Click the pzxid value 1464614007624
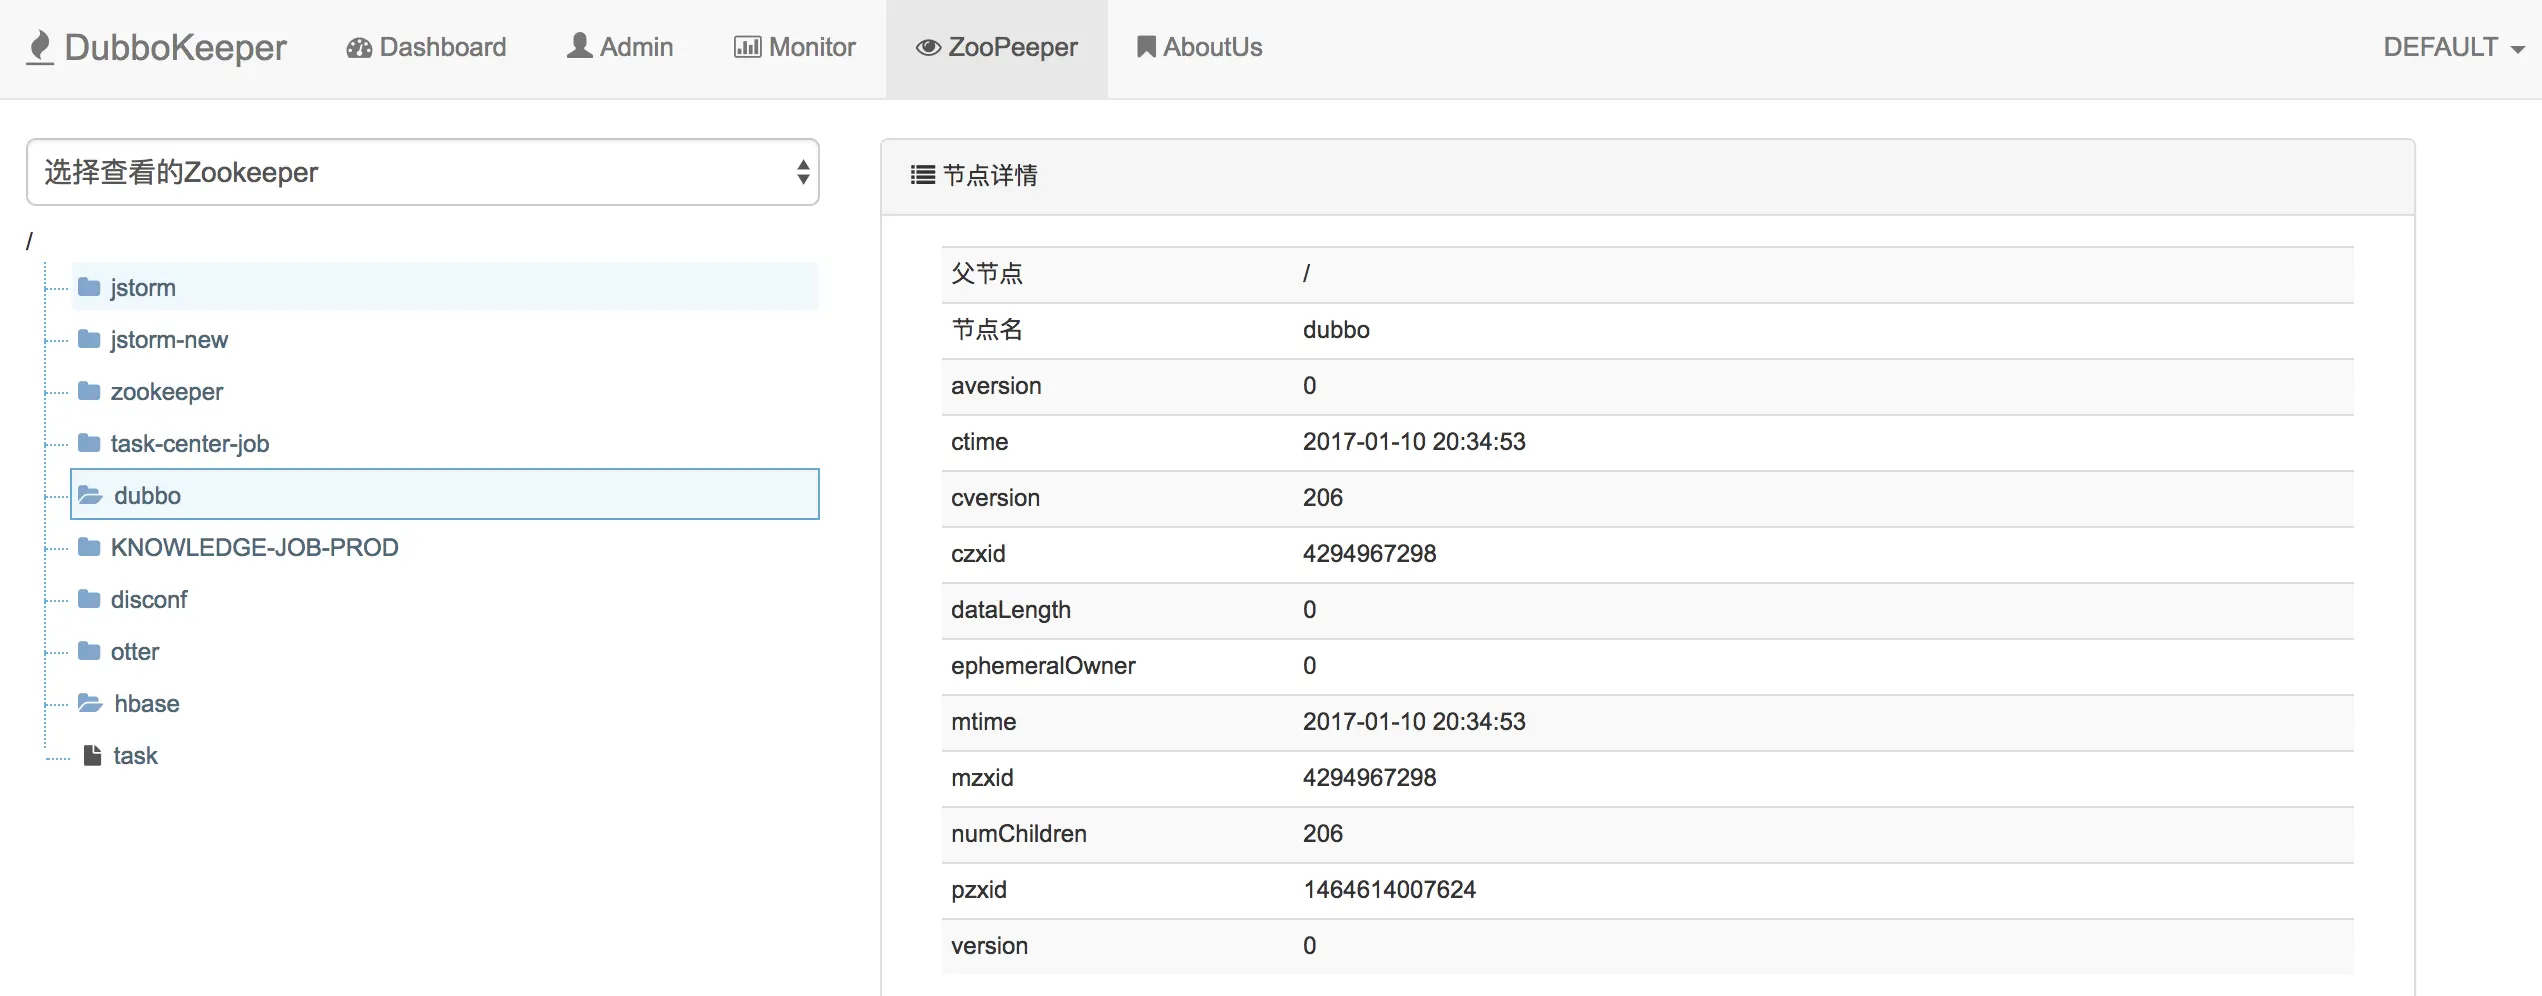Viewport: 2542px width, 996px height. pyautogui.click(x=1389, y=890)
